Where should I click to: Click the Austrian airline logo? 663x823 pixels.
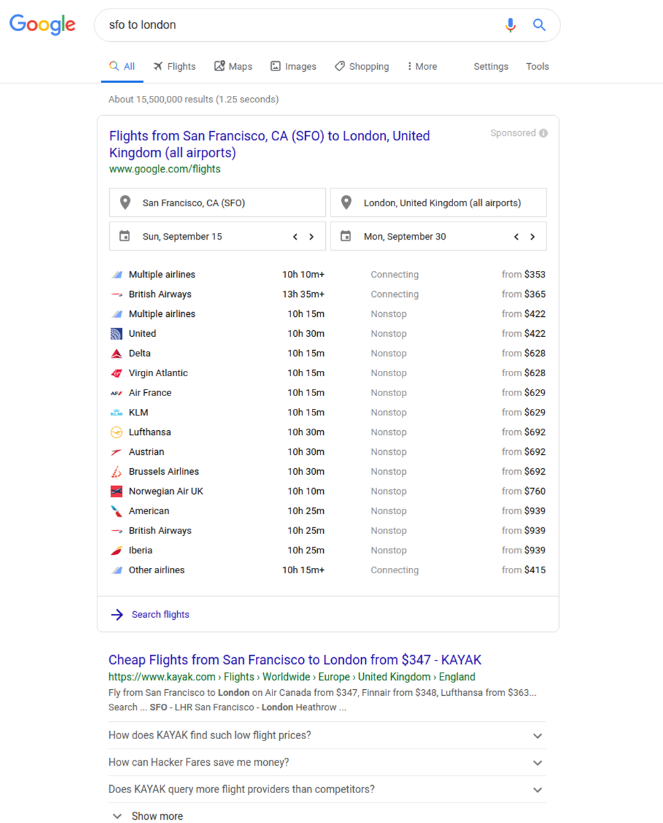tap(117, 452)
